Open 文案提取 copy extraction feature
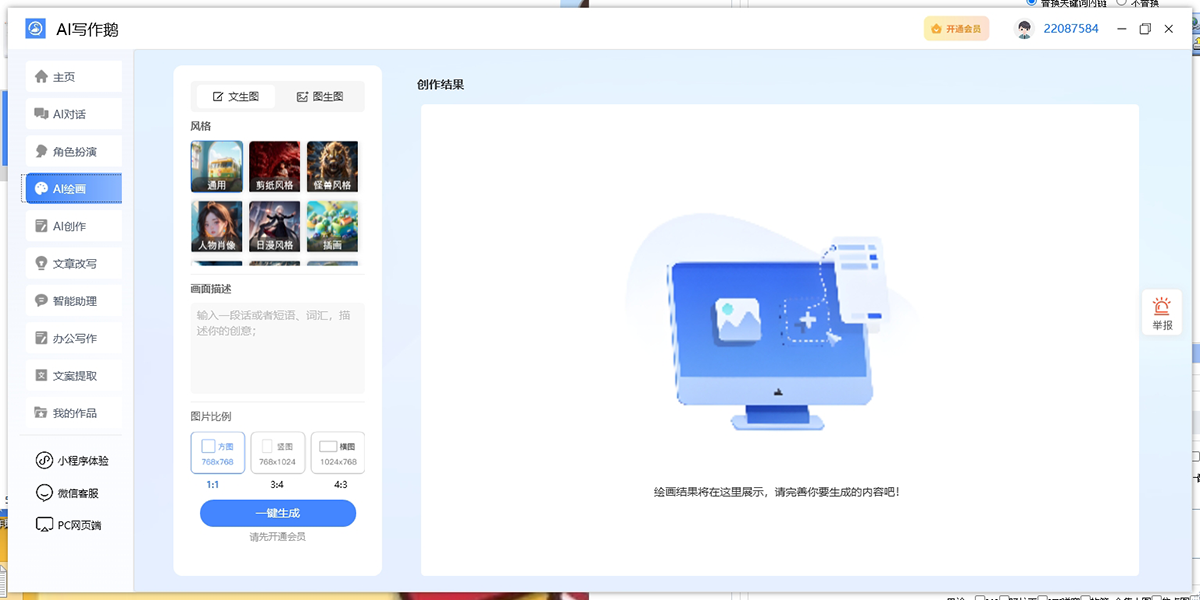 (x=73, y=375)
